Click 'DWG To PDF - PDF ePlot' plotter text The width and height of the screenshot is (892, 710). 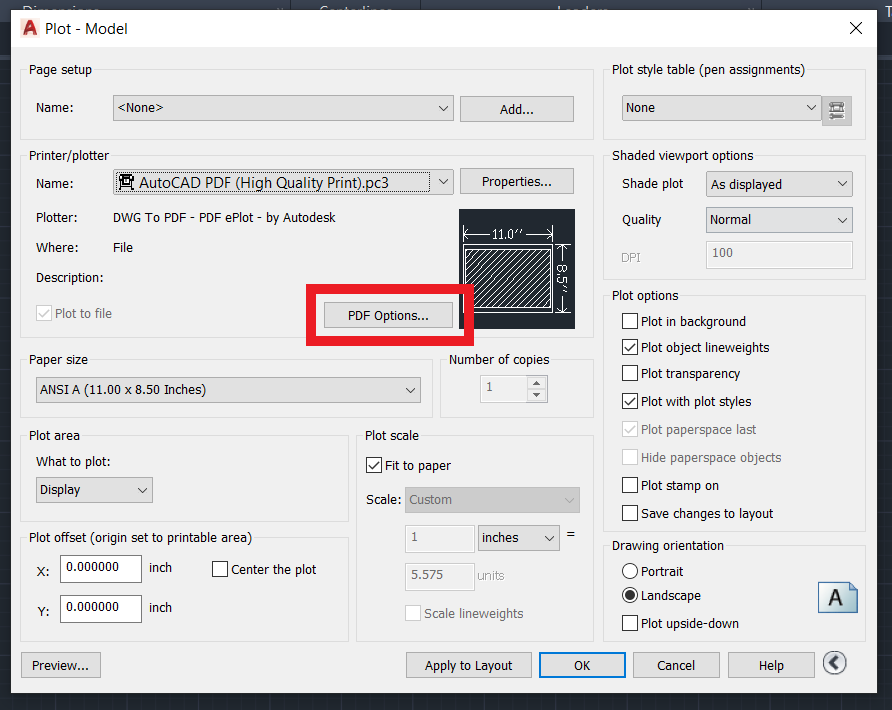(224, 218)
